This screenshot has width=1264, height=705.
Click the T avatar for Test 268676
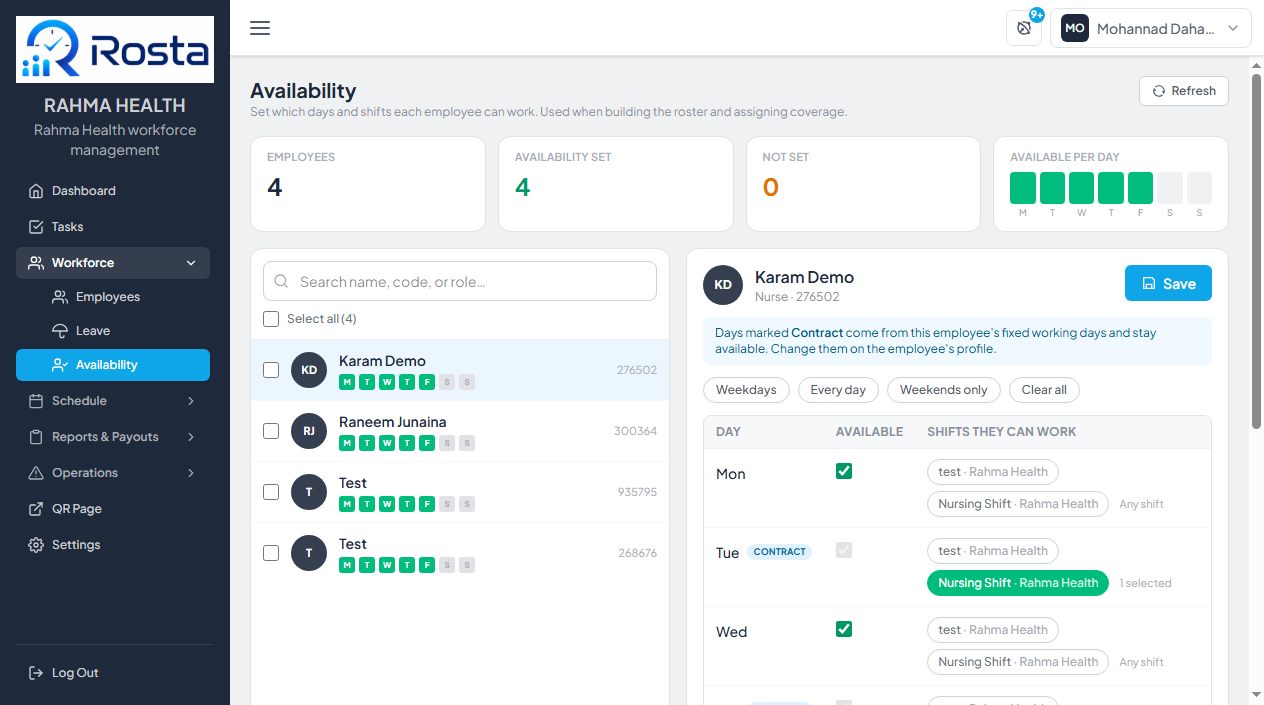click(309, 553)
